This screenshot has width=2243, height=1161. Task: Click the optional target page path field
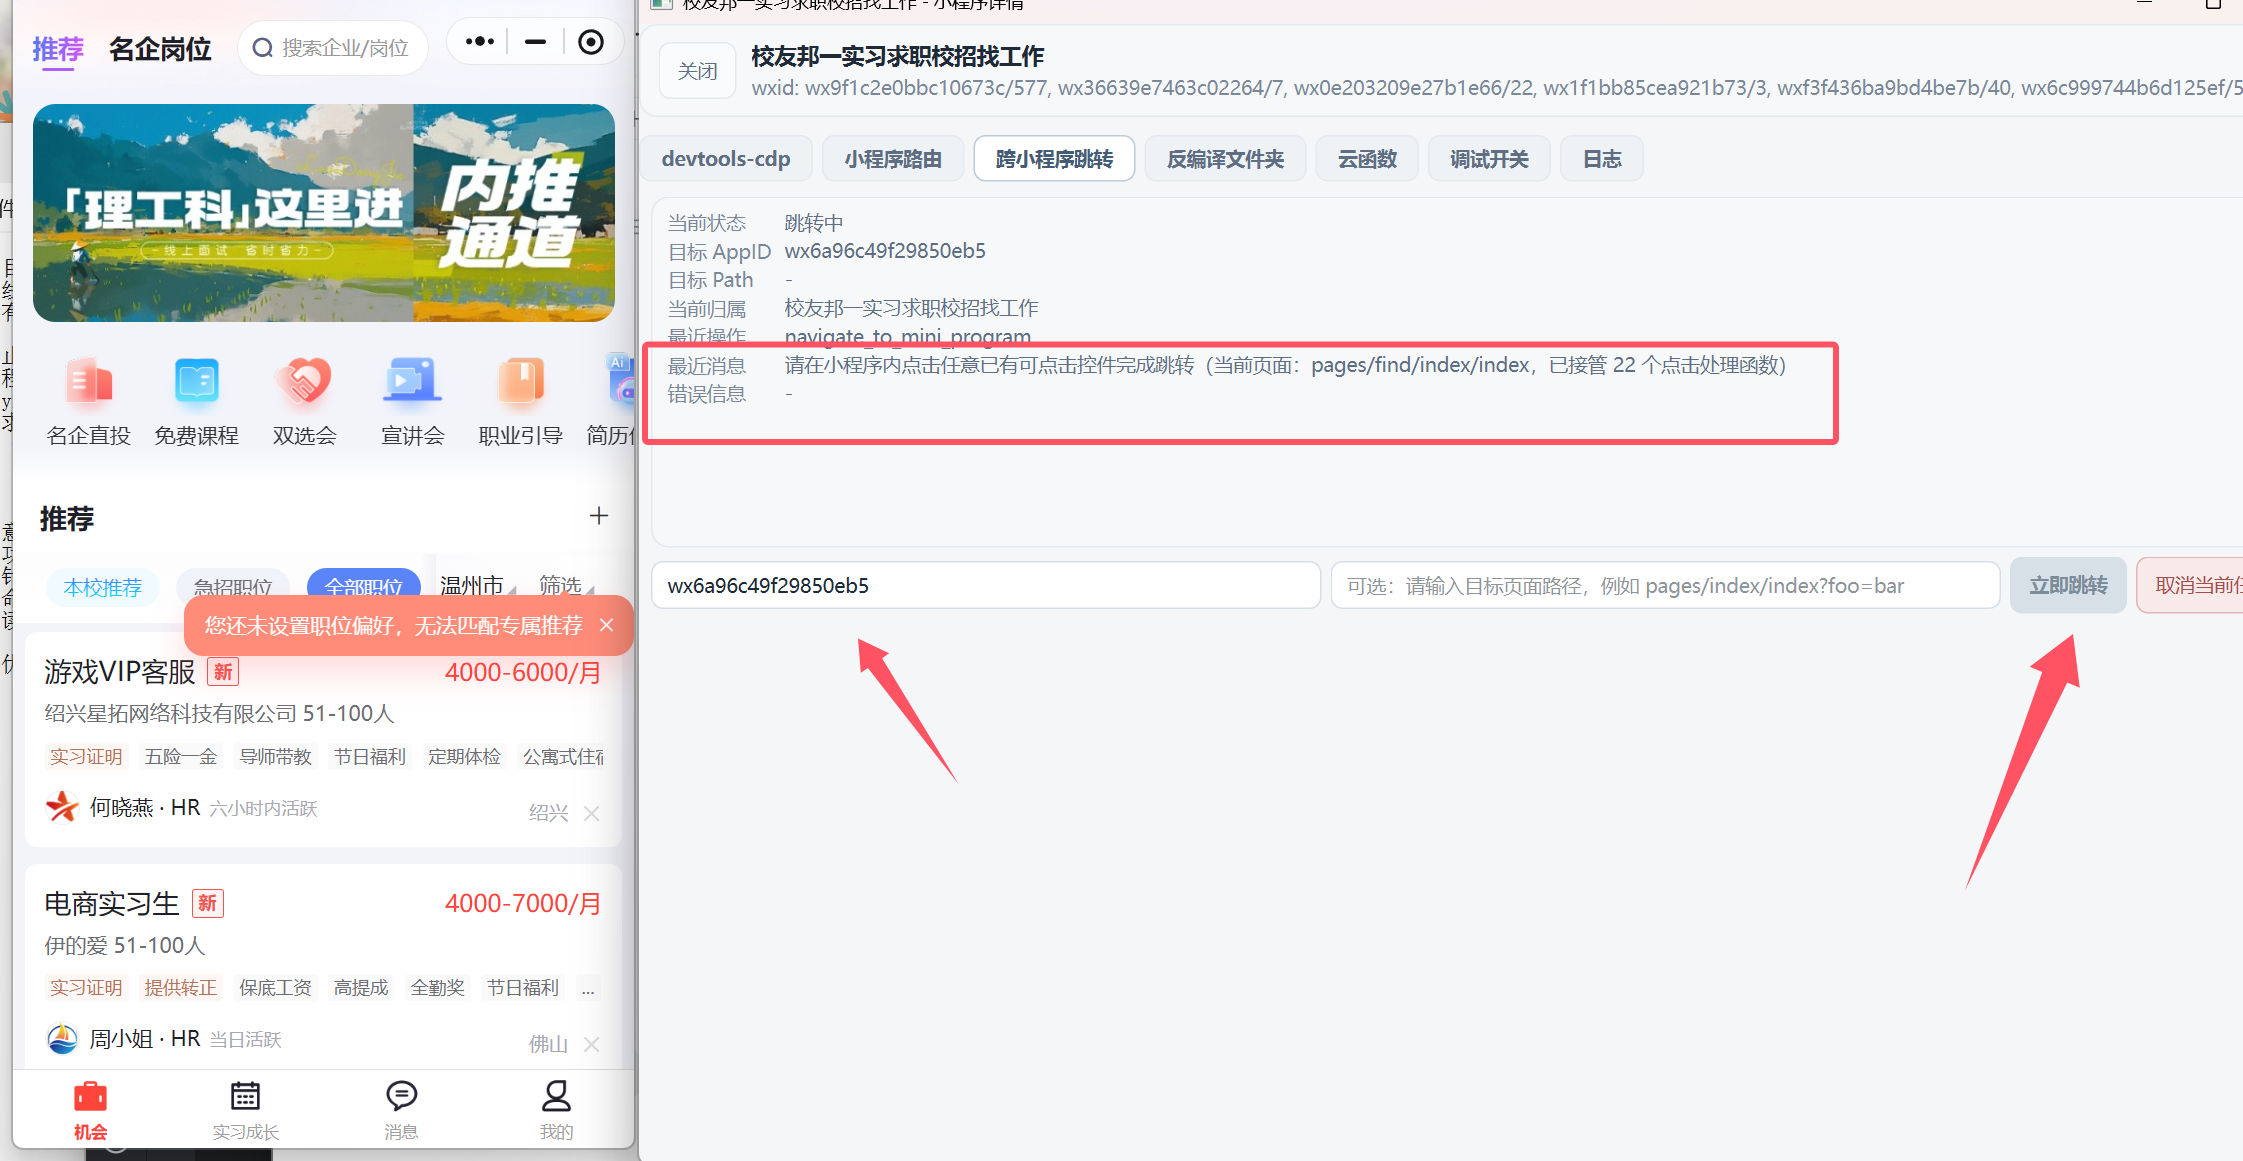tap(1665, 586)
